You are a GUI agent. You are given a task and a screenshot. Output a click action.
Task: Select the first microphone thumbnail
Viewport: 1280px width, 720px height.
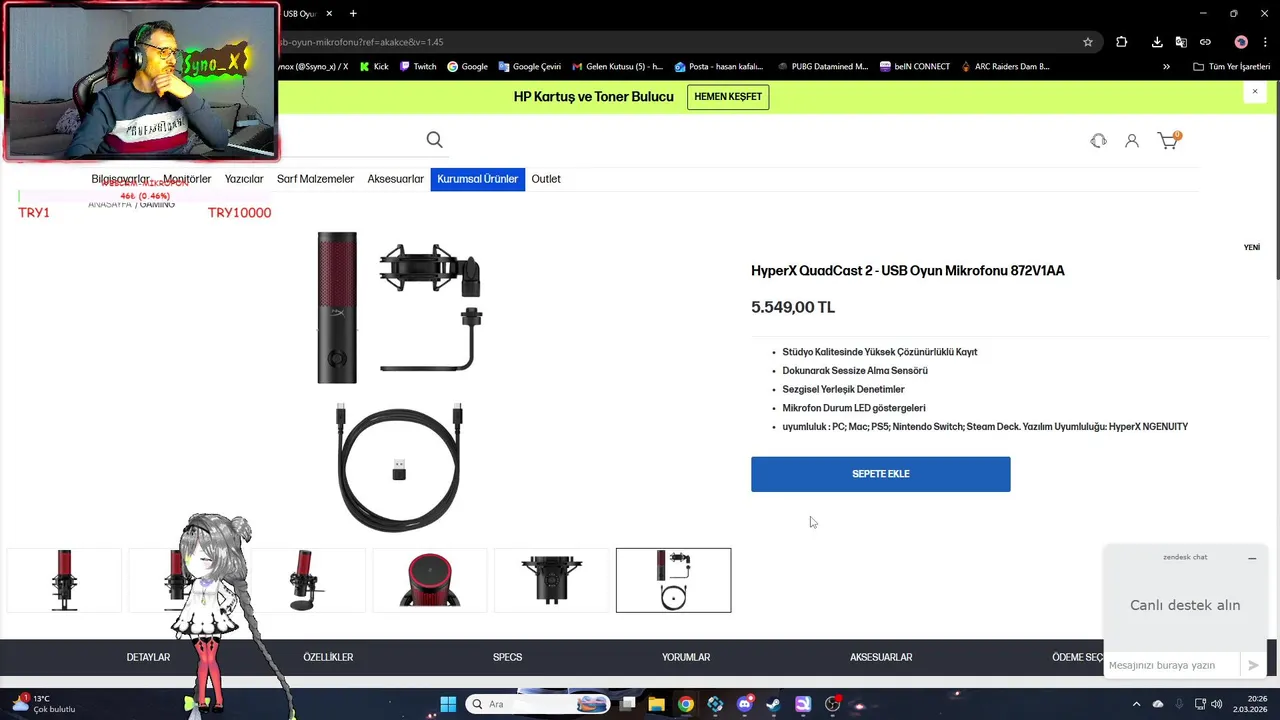64,580
